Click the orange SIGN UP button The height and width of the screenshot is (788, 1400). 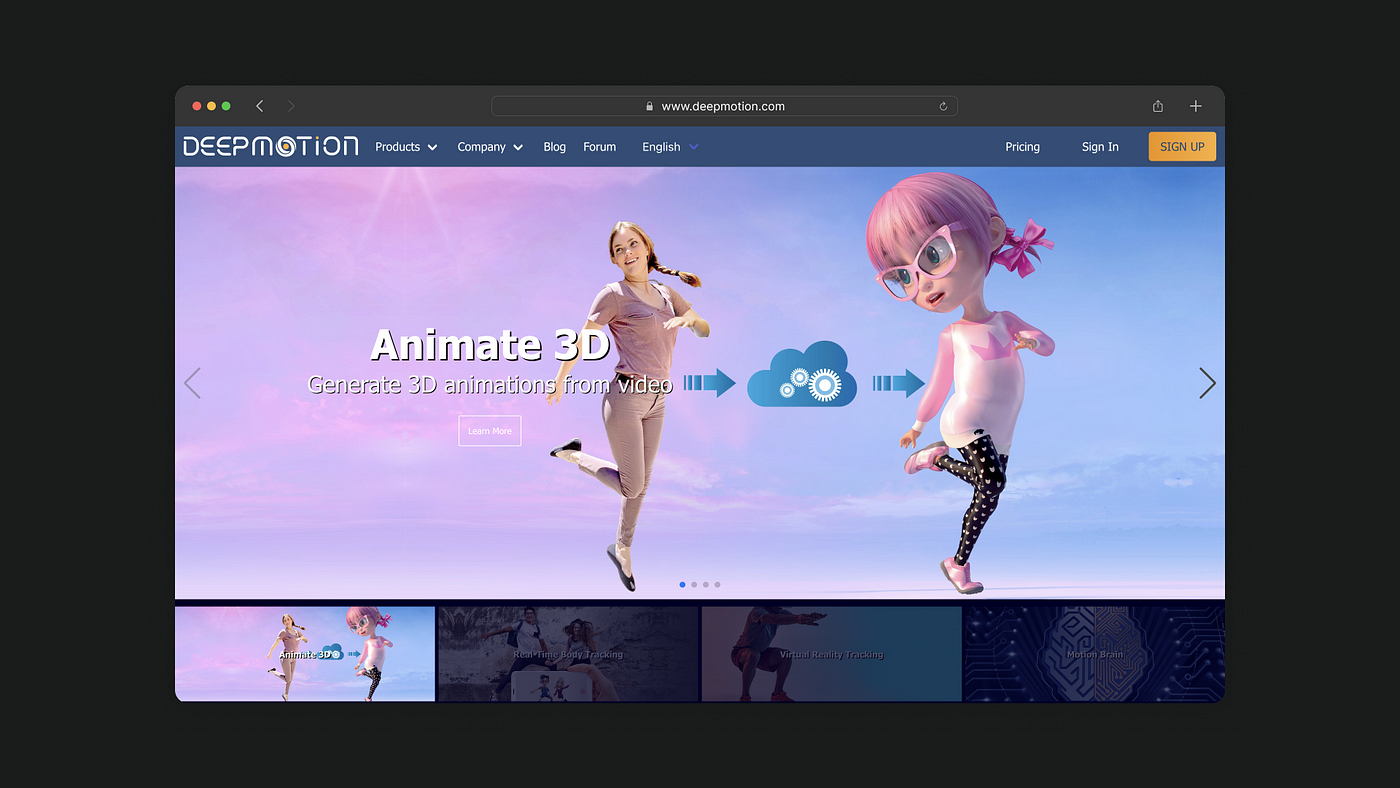1182,146
